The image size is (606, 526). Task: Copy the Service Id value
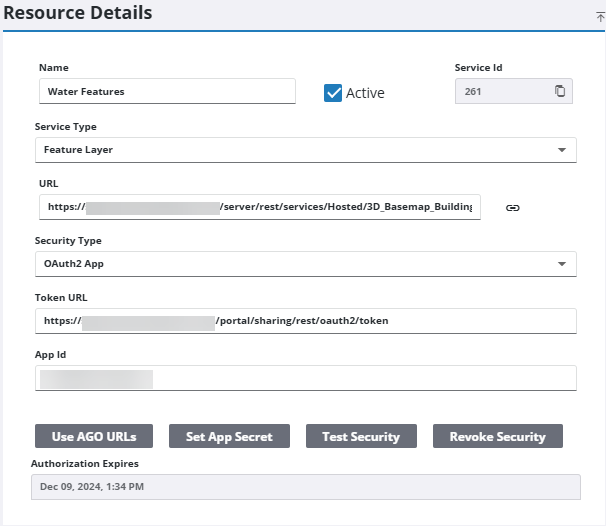pyautogui.click(x=560, y=91)
